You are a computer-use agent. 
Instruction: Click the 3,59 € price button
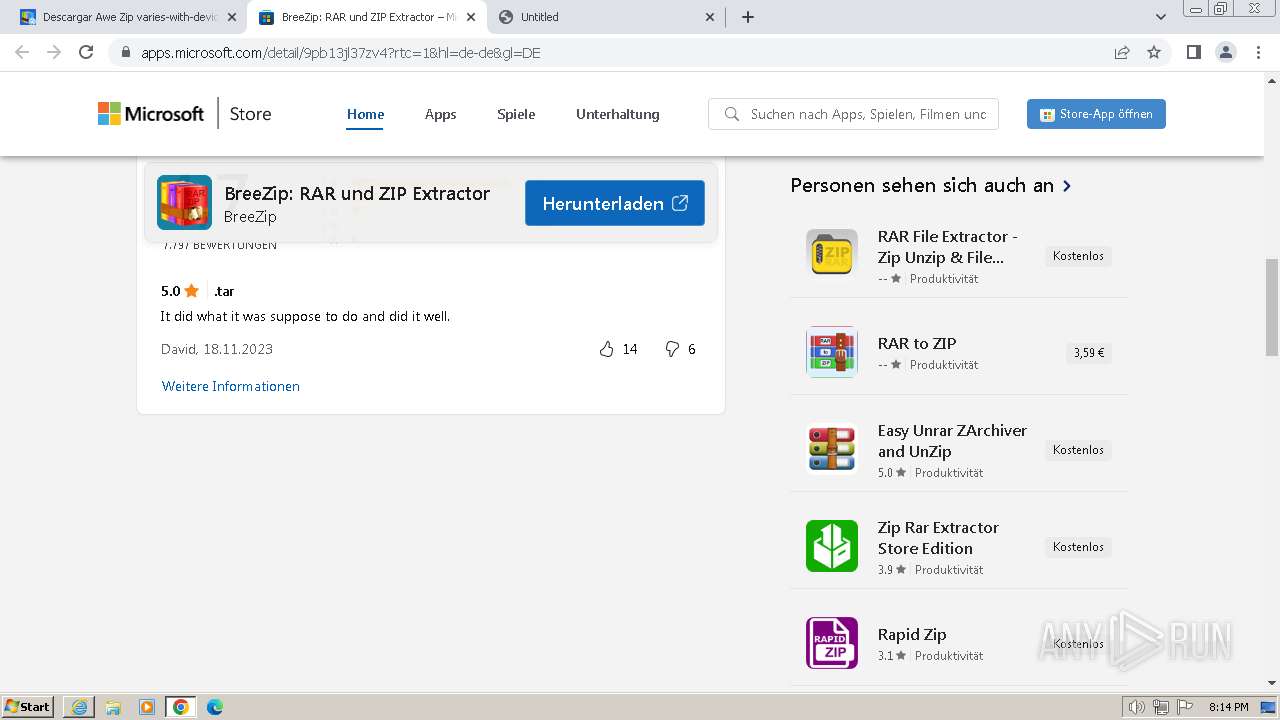pos(1089,353)
